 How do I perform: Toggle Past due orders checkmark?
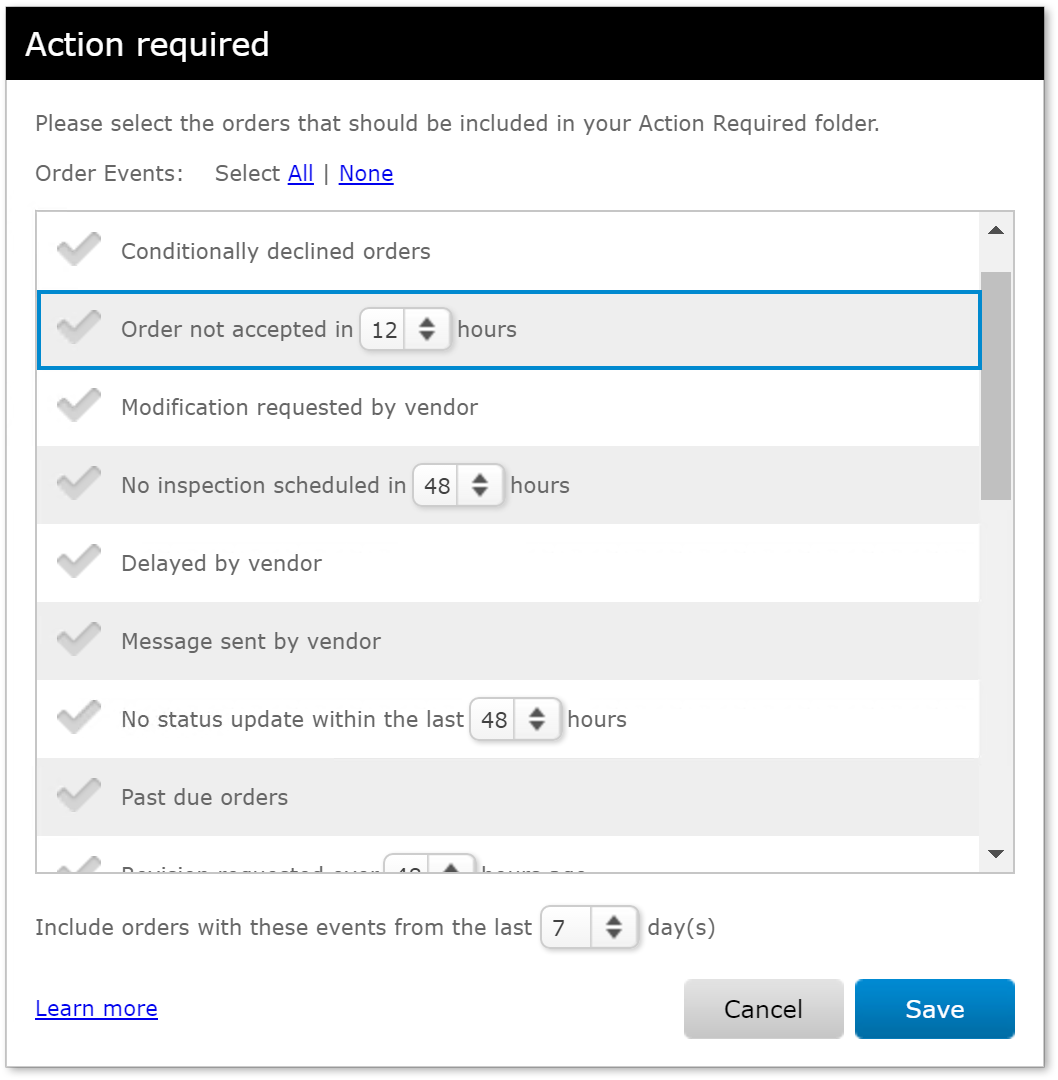[79, 795]
